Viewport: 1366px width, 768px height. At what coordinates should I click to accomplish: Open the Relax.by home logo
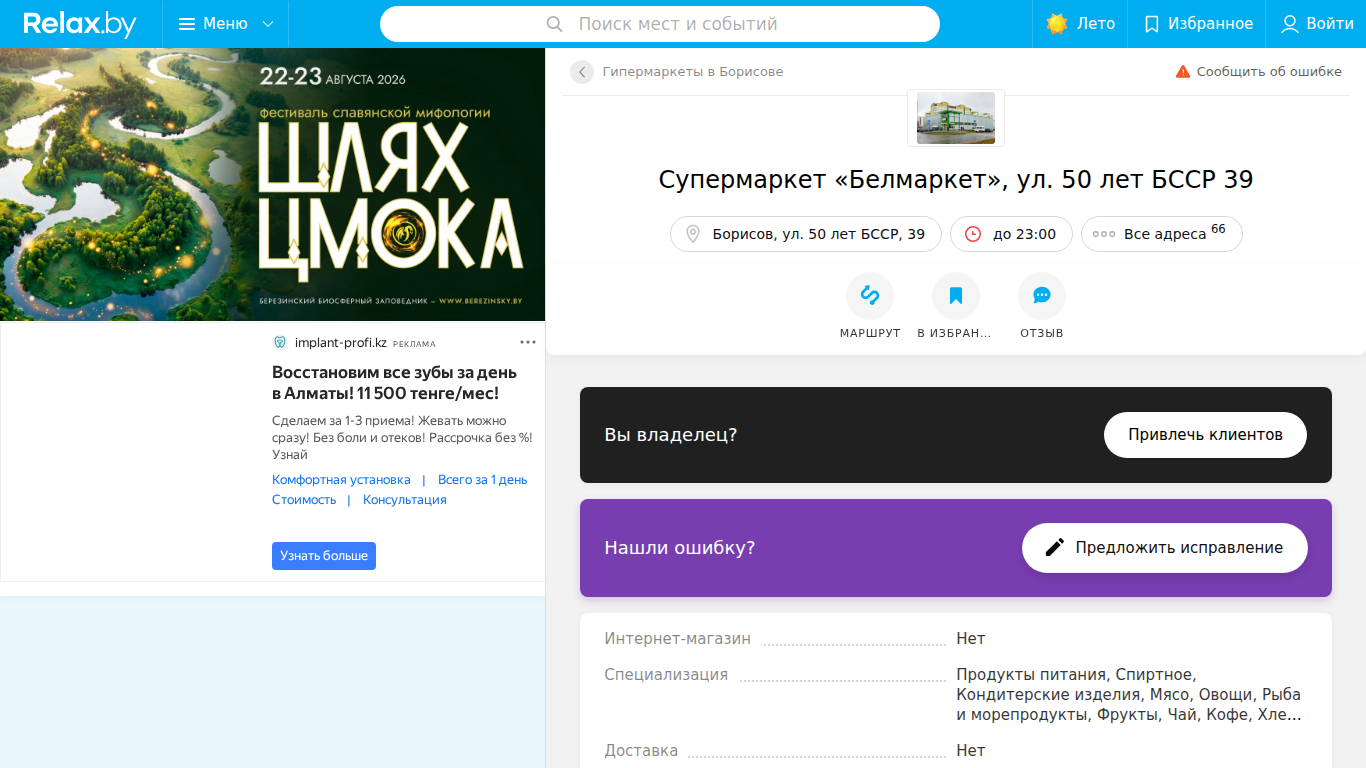point(80,24)
